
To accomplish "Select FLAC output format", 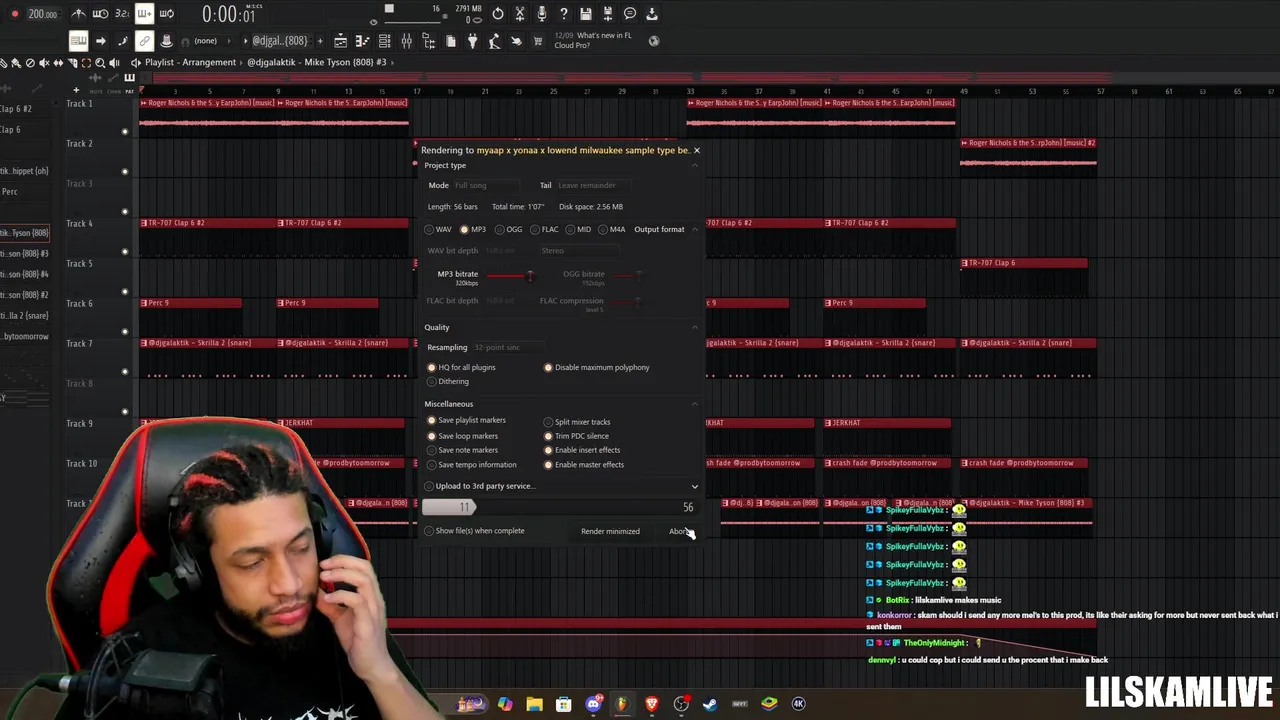I will click(544, 229).
